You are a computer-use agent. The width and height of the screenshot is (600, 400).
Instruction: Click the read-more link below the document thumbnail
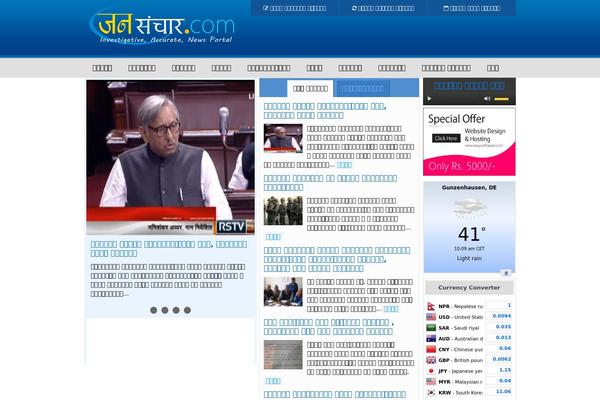(x=273, y=381)
